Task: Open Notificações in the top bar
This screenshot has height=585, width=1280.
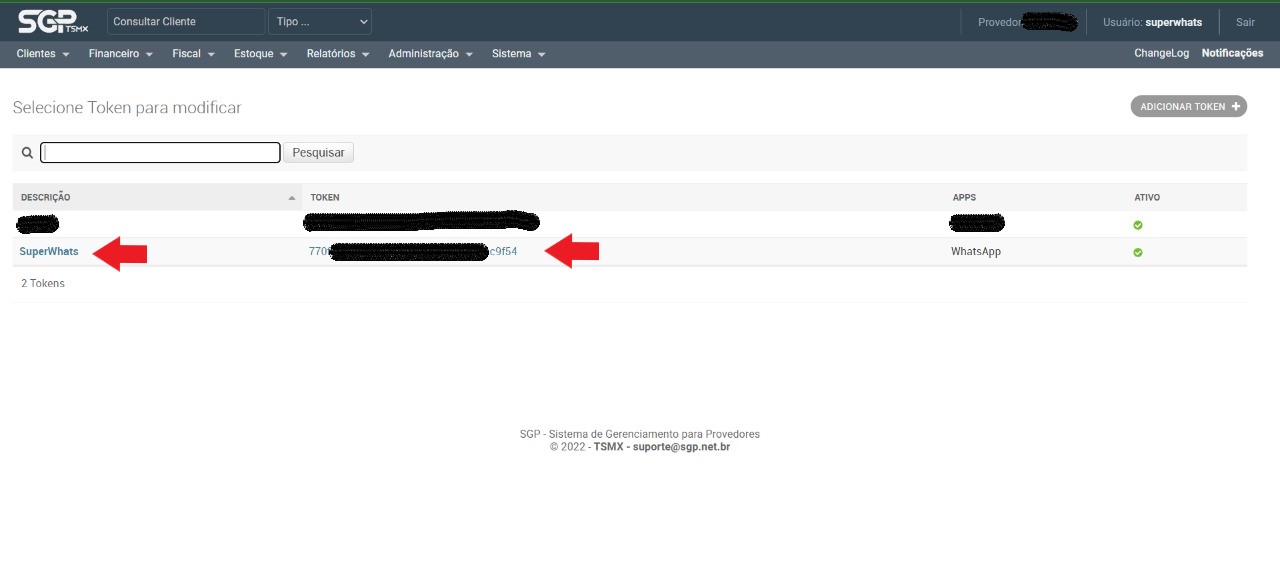Action: [1232, 54]
